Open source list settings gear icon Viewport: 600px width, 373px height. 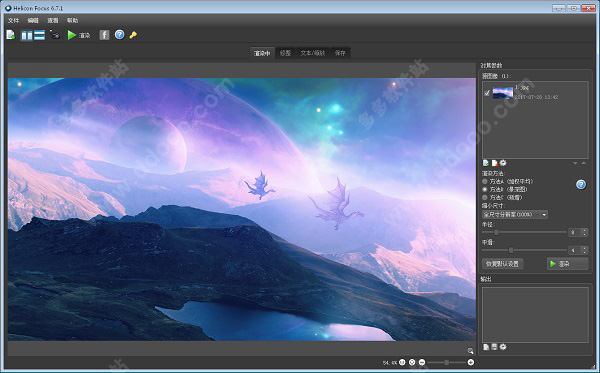pos(503,163)
